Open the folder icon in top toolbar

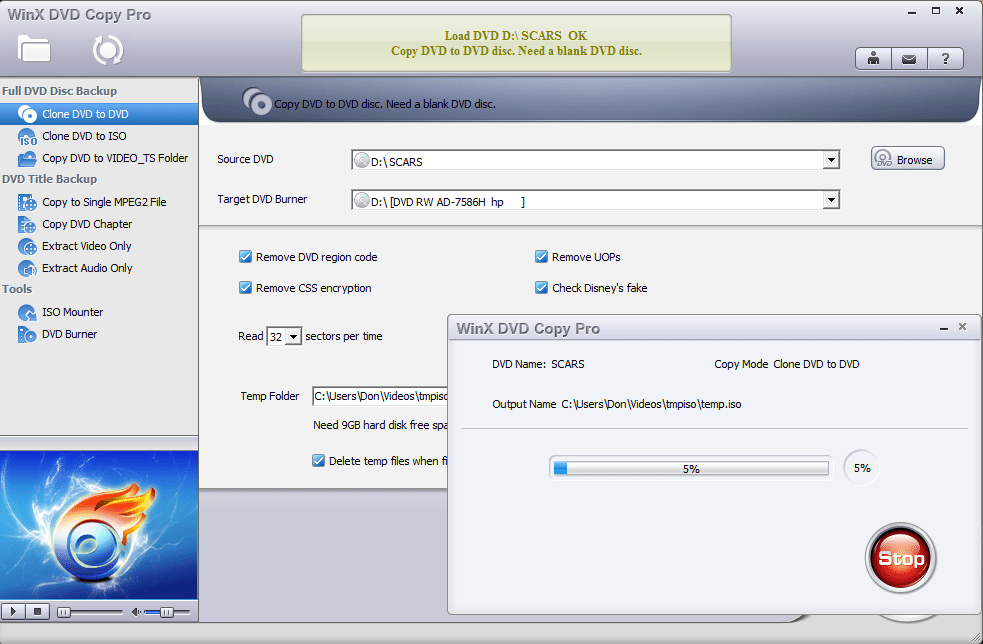click(x=34, y=49)
